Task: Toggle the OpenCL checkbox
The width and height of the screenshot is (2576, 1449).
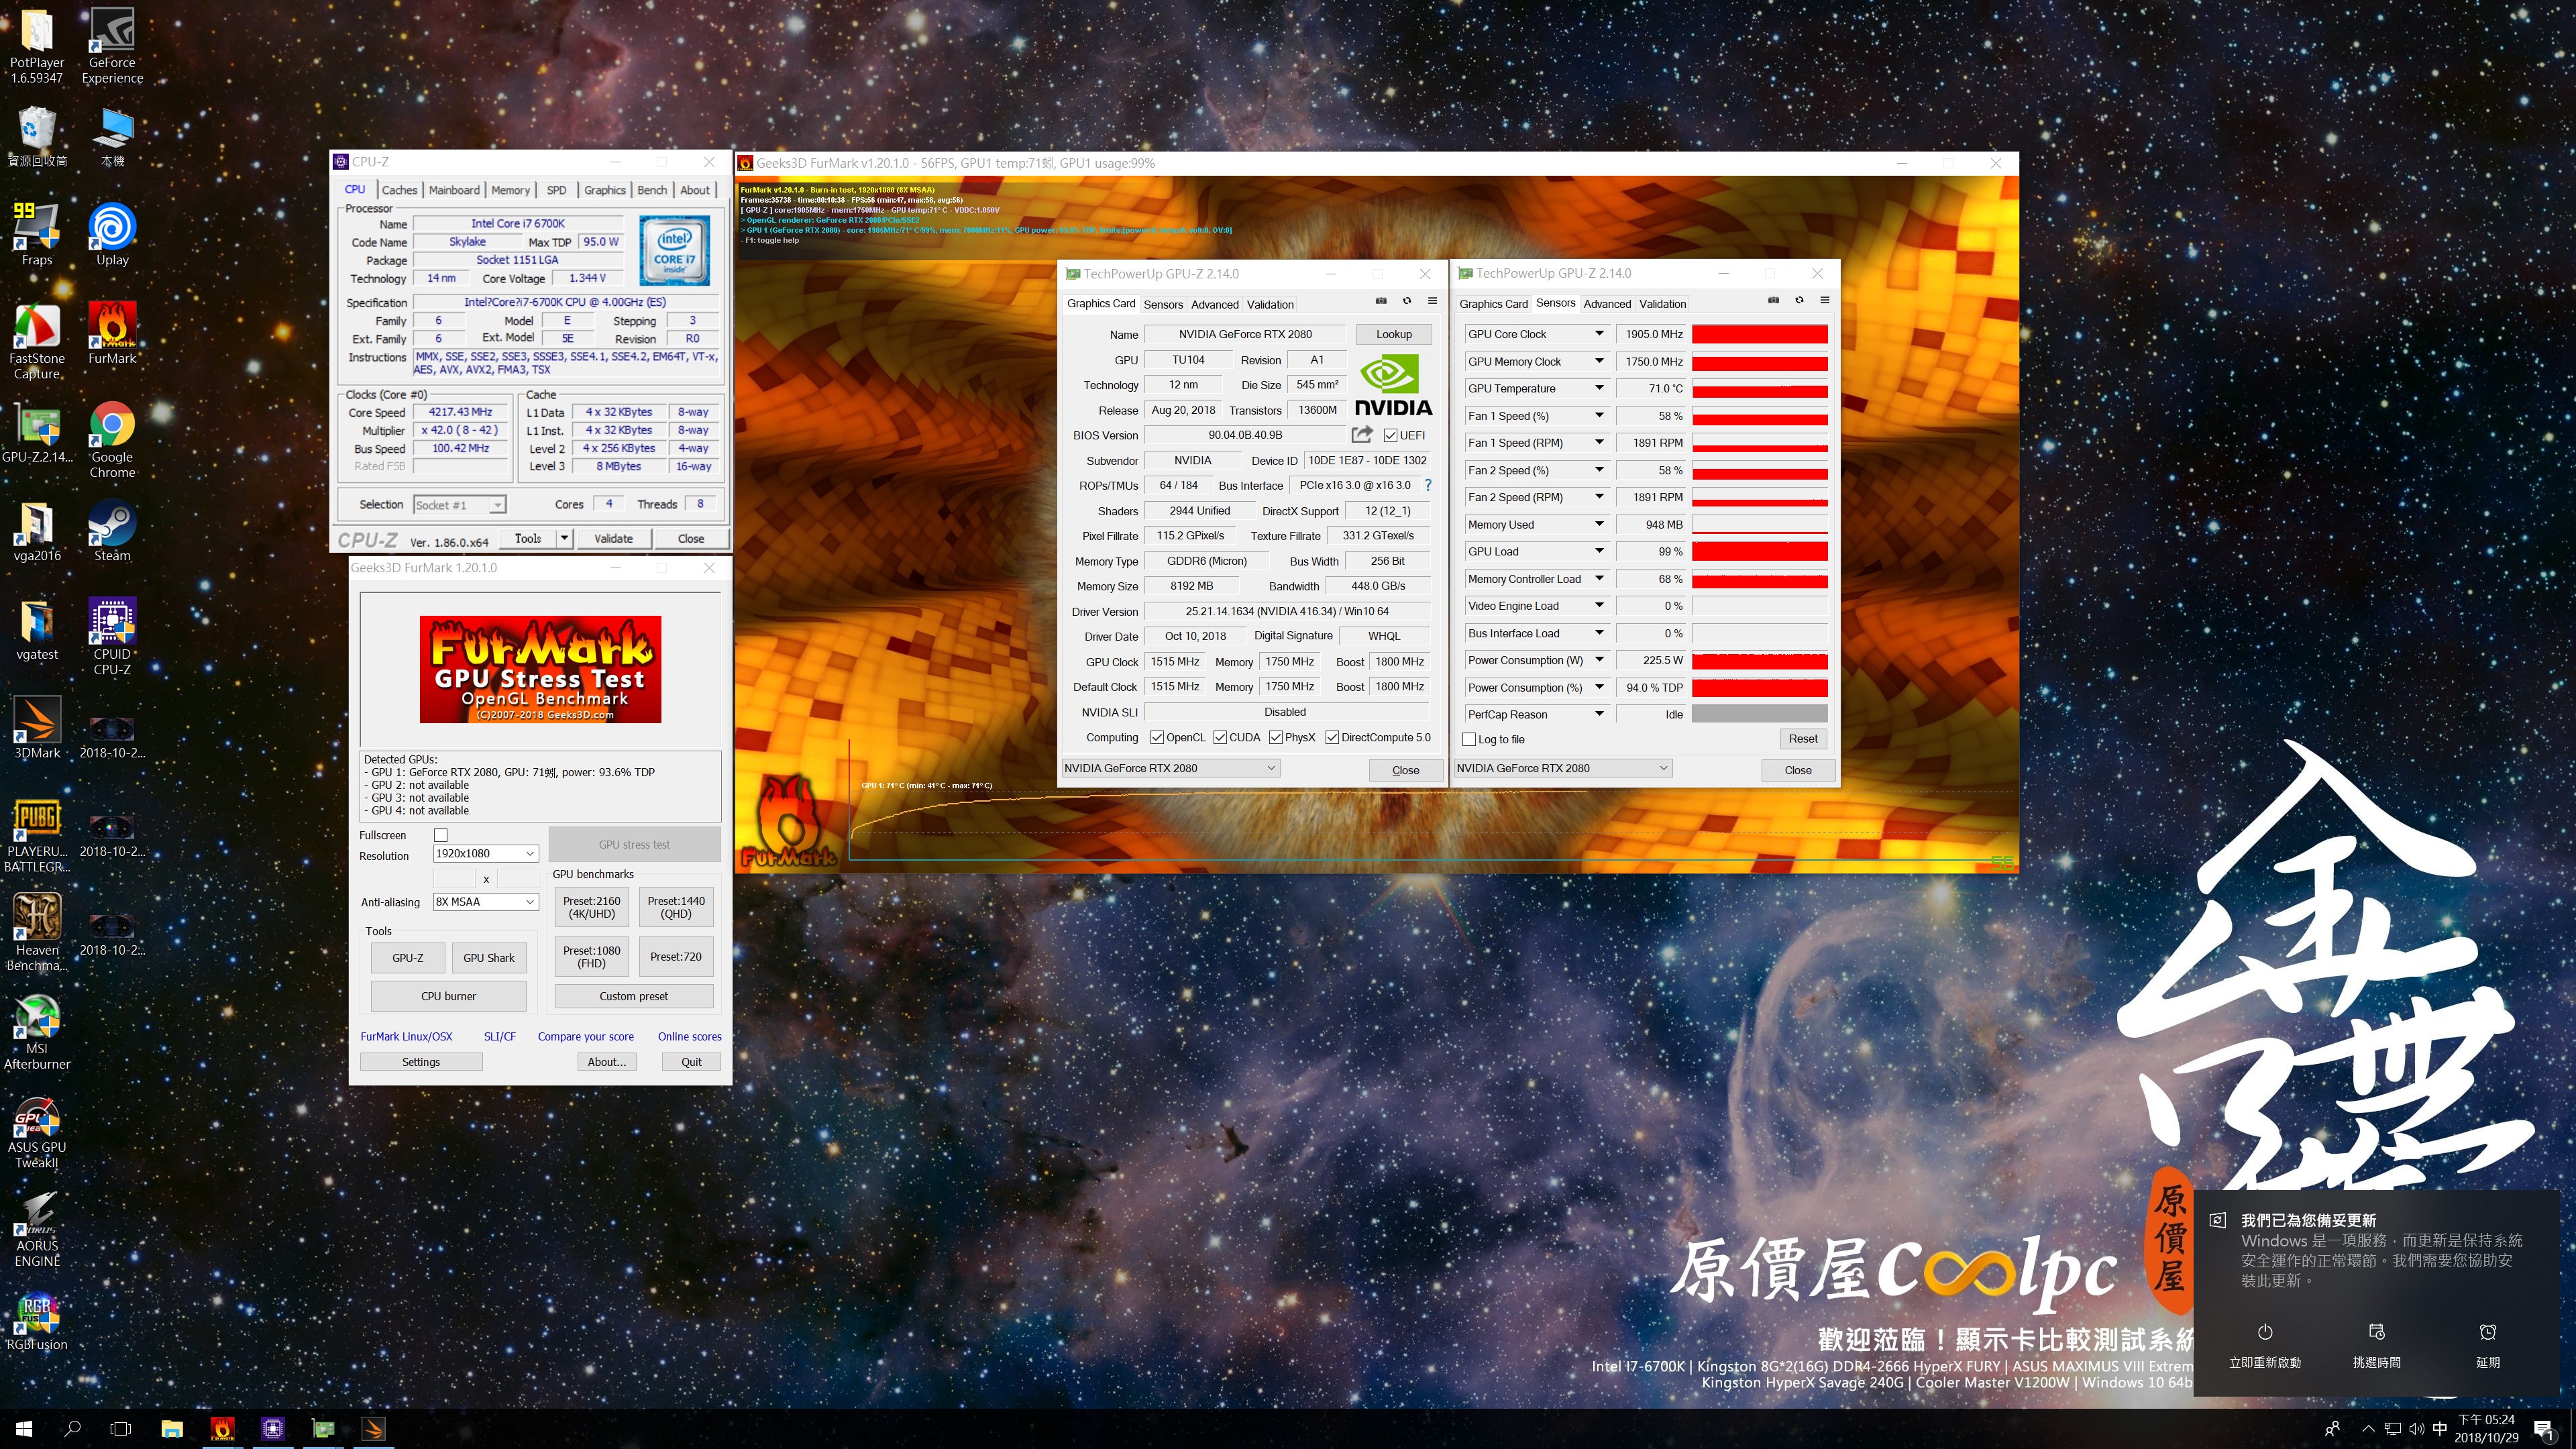Action: coord(1157,737)
